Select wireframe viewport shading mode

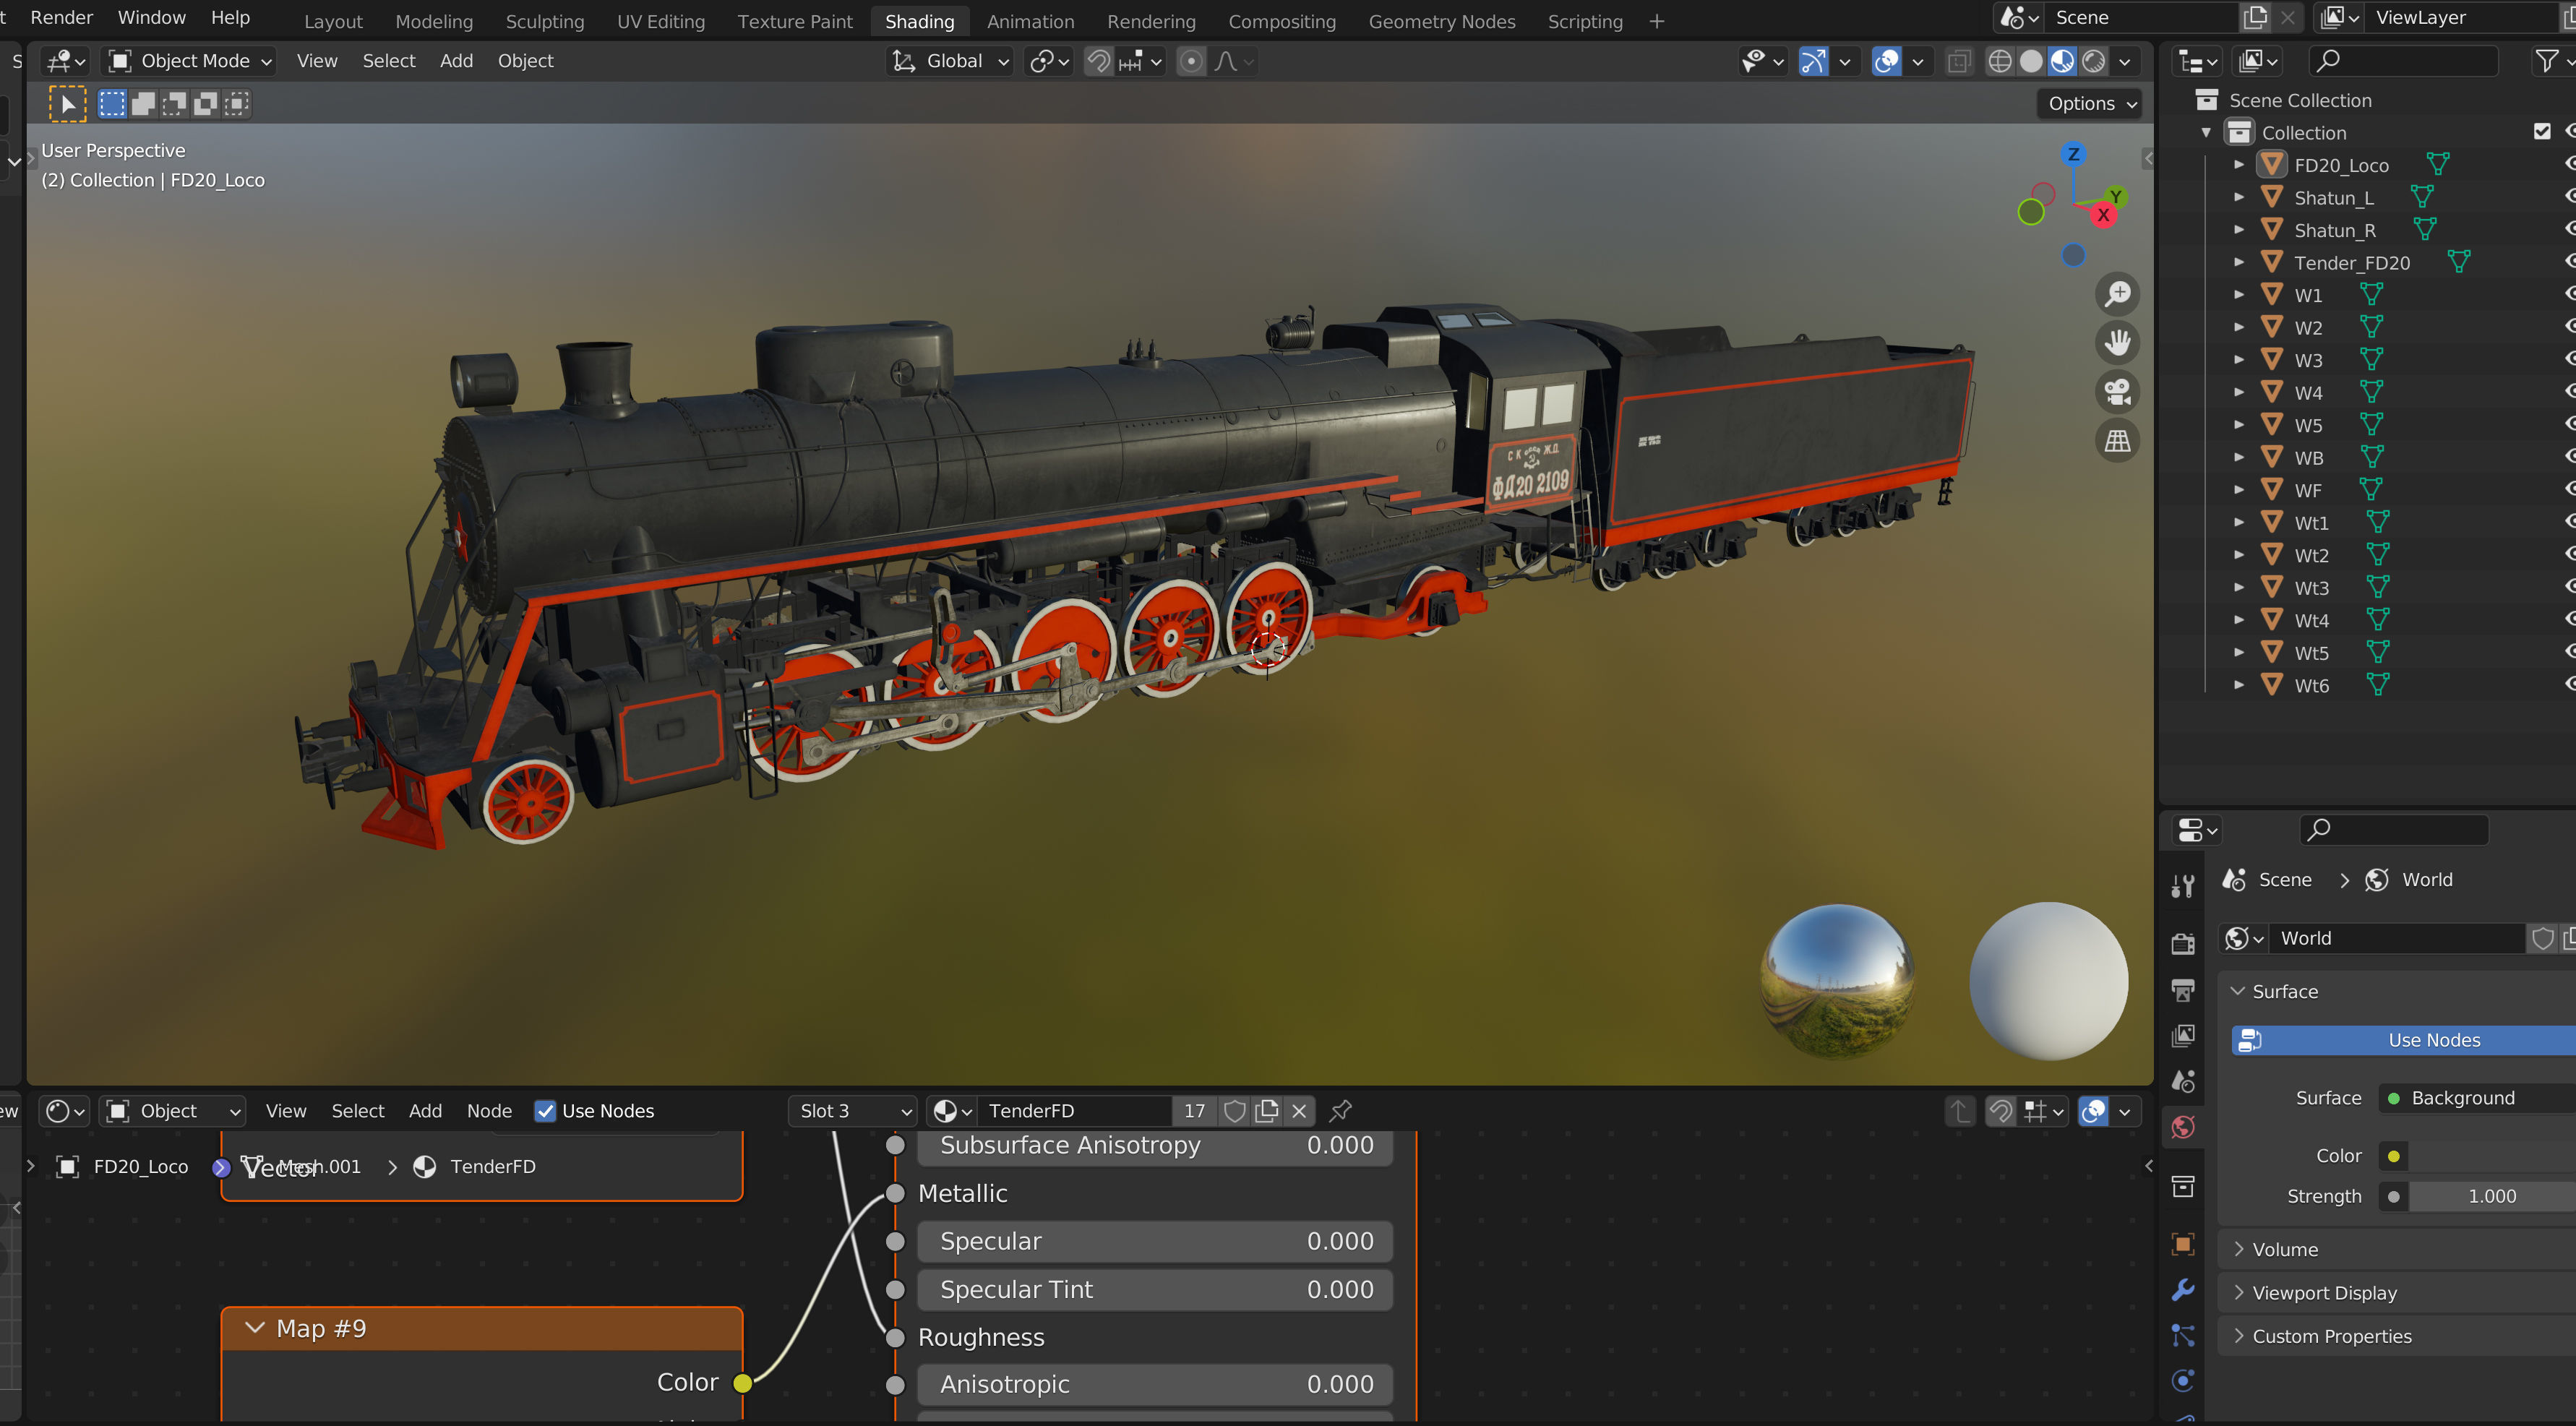[1999, 61]
